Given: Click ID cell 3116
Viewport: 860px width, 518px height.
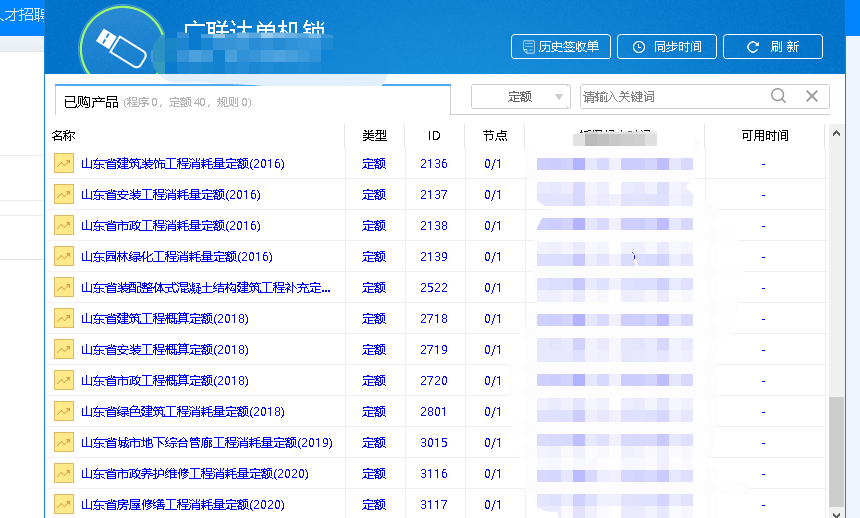Looking at the screenshot, I should (434, 474).
